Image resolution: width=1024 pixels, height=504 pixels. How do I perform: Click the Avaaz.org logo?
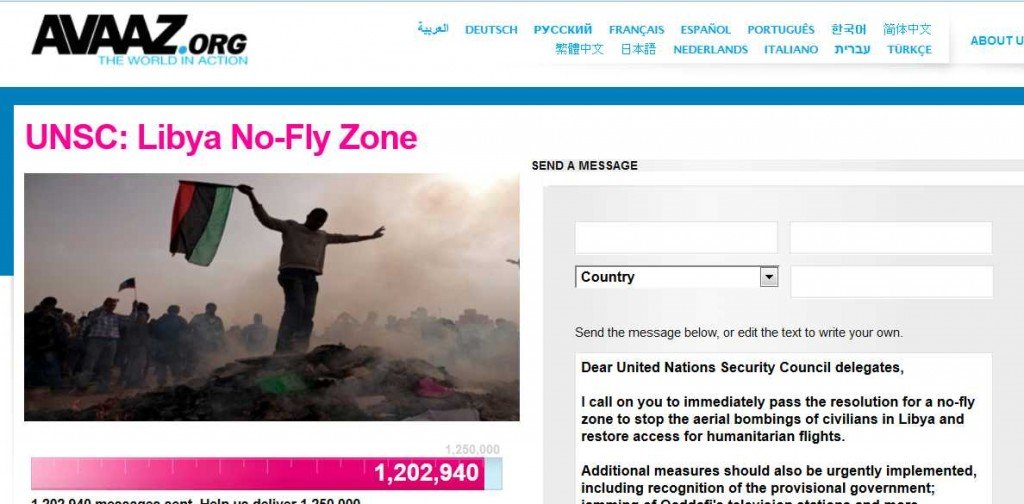coord(139,40)
